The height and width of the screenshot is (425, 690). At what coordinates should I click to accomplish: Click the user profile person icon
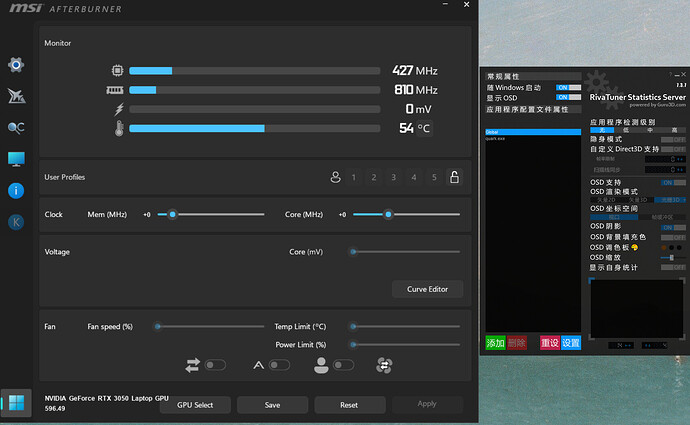[335, 177]
